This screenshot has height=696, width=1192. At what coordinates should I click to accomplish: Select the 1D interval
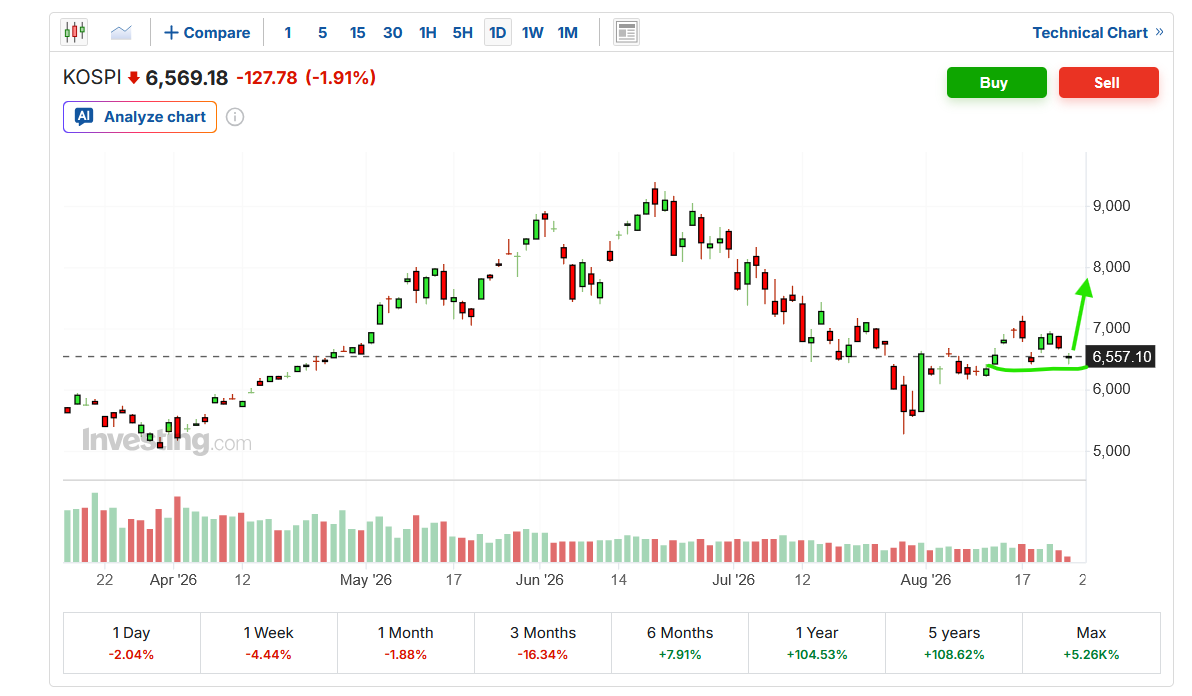[x=497, y=33]
